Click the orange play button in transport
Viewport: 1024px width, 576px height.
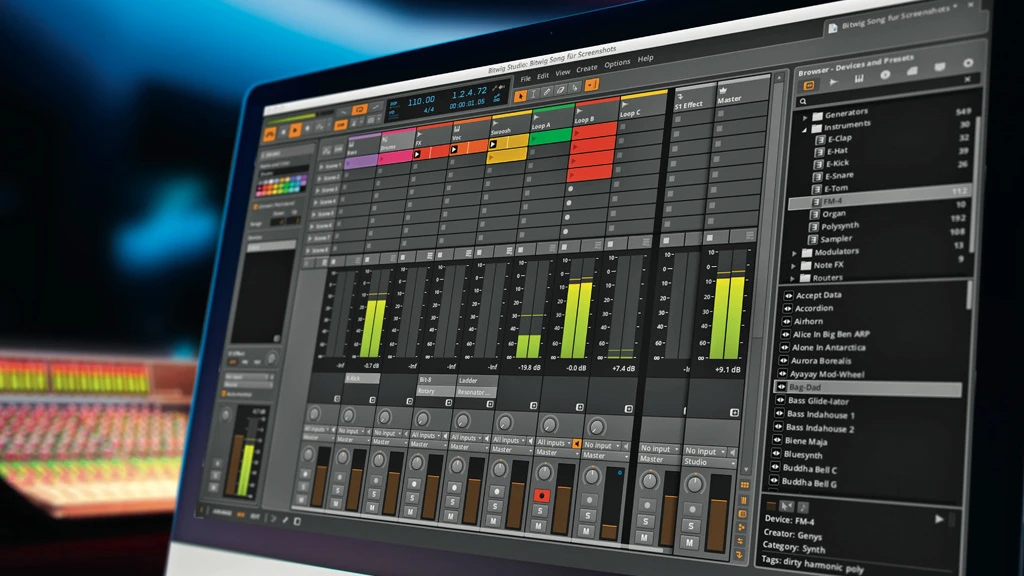click(x=295, y=131)
